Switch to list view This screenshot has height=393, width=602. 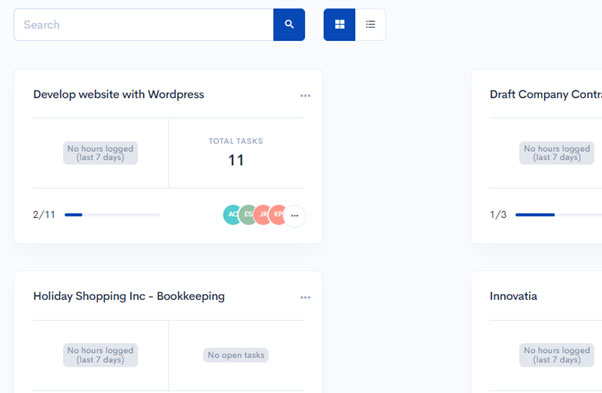(x=370, y=25)
